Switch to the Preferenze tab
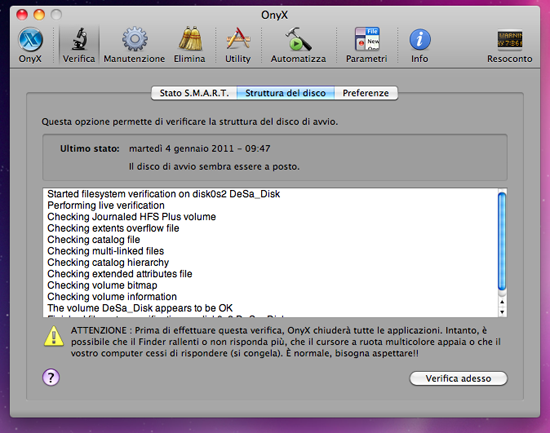Image resolution: width=550 pixels, height=433 pixels. click(366, 93)
